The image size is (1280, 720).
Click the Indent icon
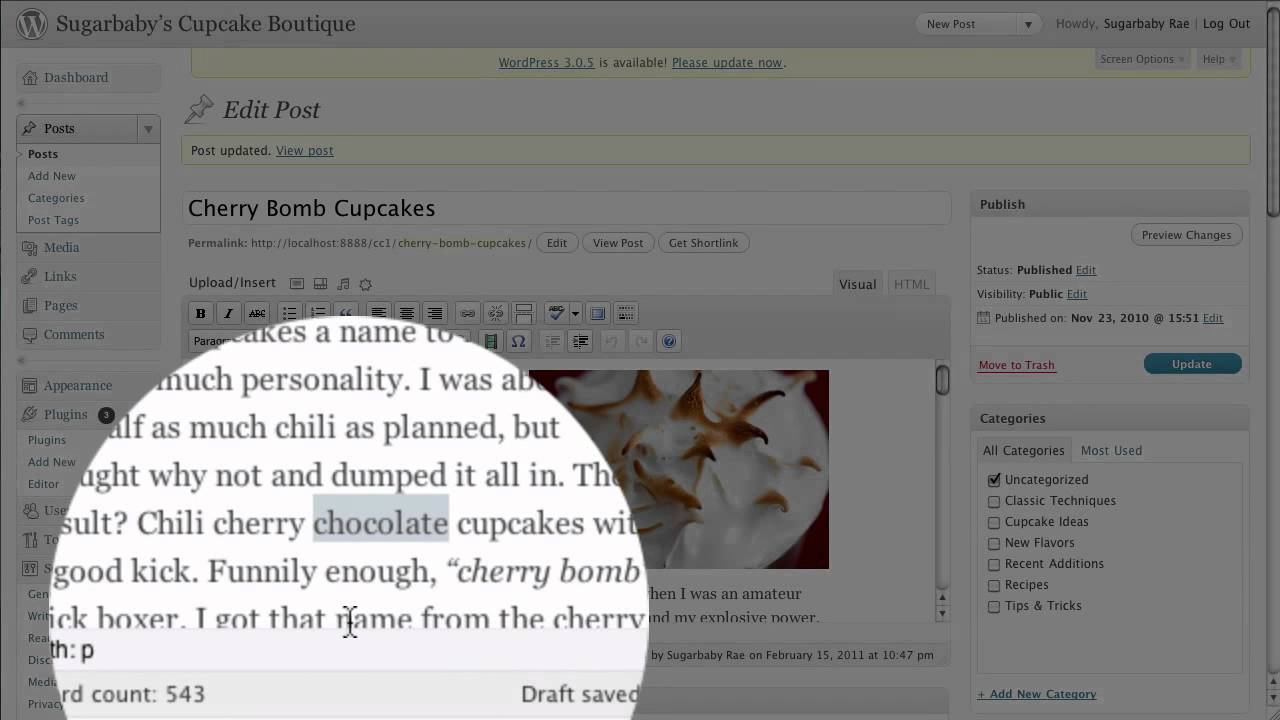coord(580,341)
